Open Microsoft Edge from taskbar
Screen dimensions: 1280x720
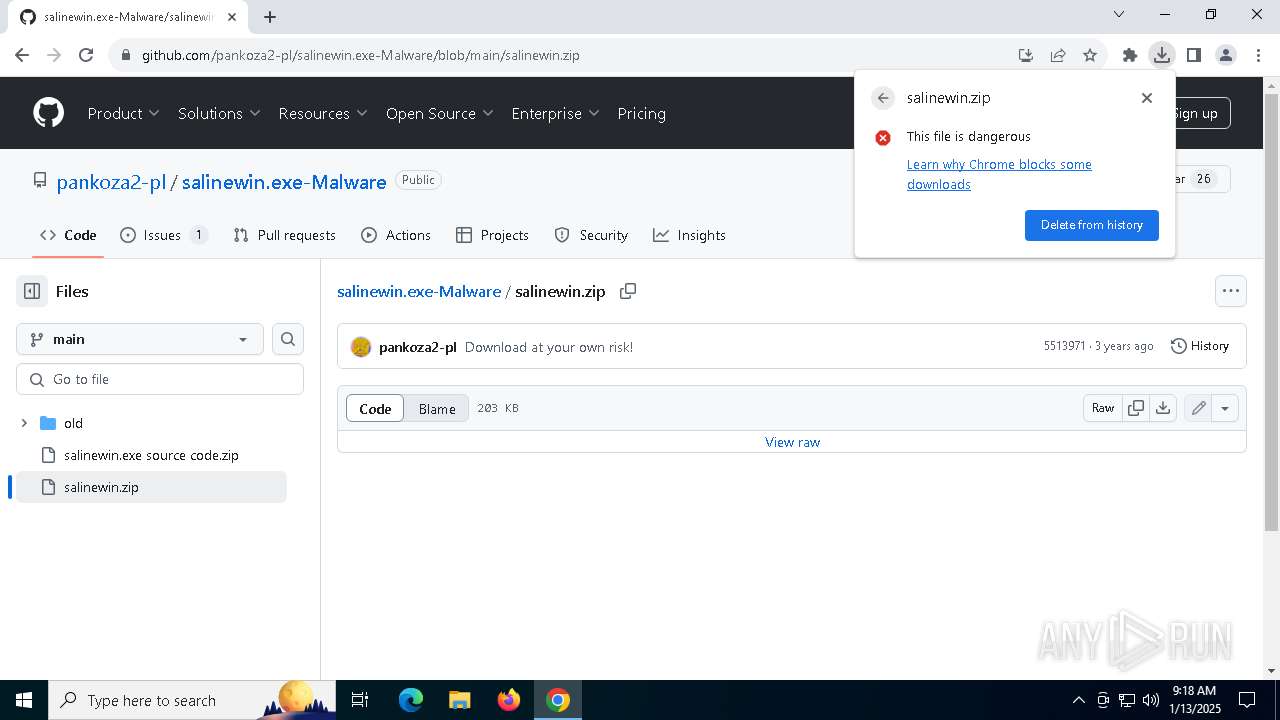tap(411, 700)
